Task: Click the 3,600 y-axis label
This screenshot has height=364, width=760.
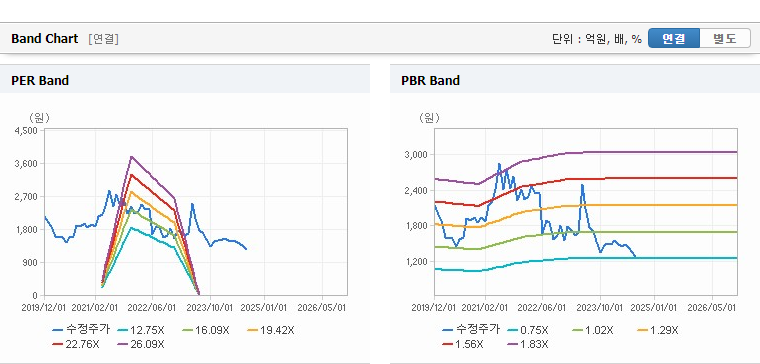Action: click(x=27, y=163)
